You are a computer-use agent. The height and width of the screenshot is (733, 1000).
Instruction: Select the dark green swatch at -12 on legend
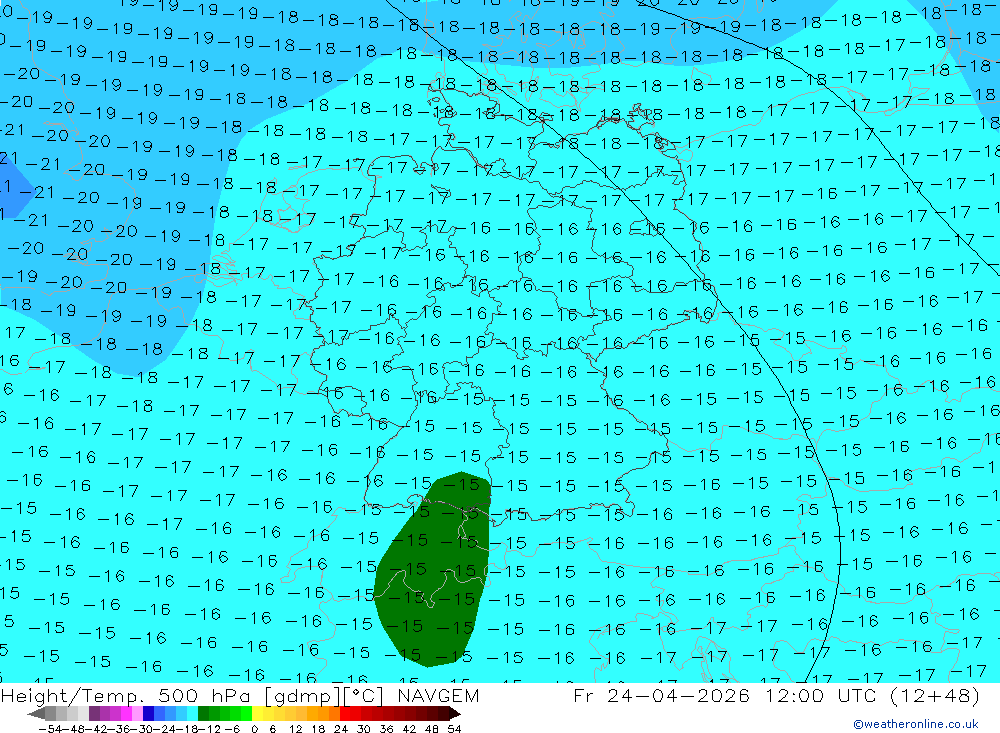[x=203, y=714]
